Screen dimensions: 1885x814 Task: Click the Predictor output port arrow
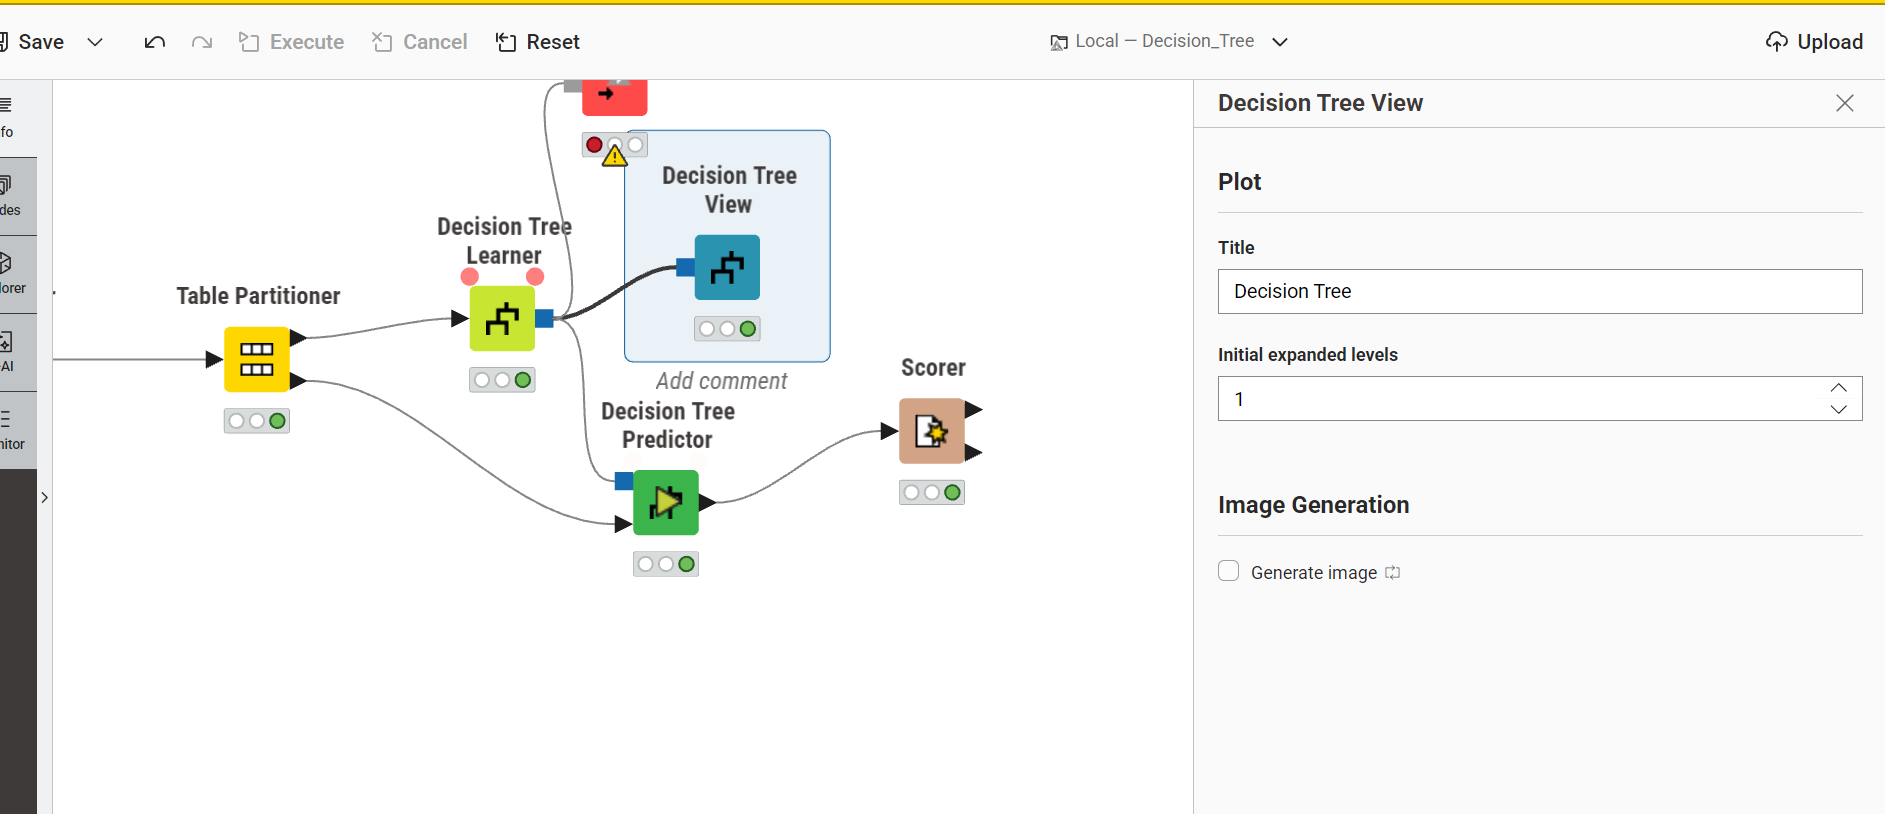(x=707, y=502)
